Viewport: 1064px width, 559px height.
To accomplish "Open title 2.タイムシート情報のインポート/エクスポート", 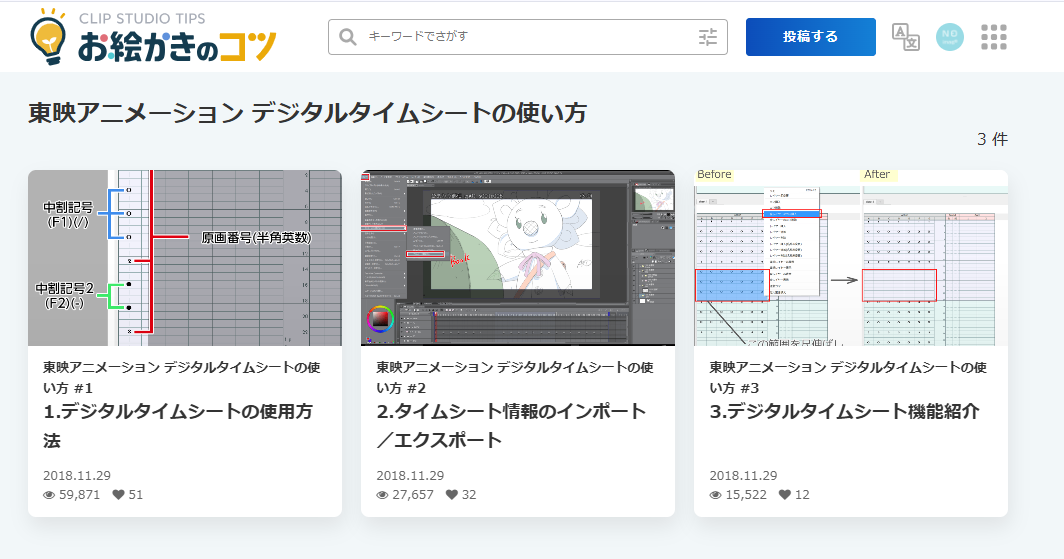I will [511, 425].
